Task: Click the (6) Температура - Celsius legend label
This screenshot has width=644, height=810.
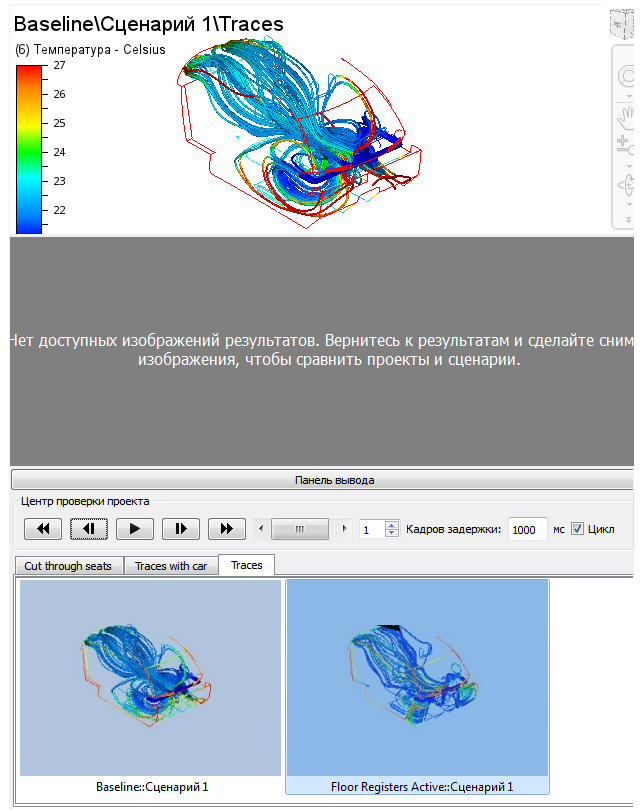Action: click(x=90, y=50)
